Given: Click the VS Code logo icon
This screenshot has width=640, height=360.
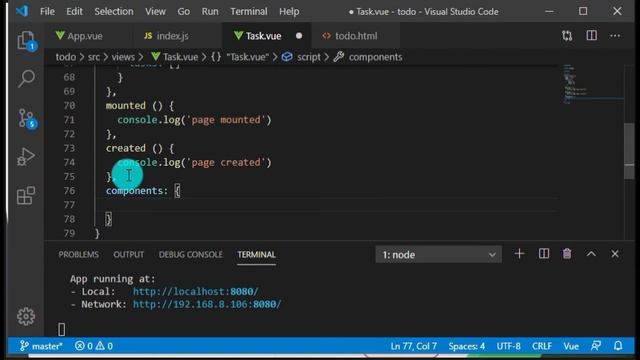Looking at the screenshot, I should (x=22, y=11).
